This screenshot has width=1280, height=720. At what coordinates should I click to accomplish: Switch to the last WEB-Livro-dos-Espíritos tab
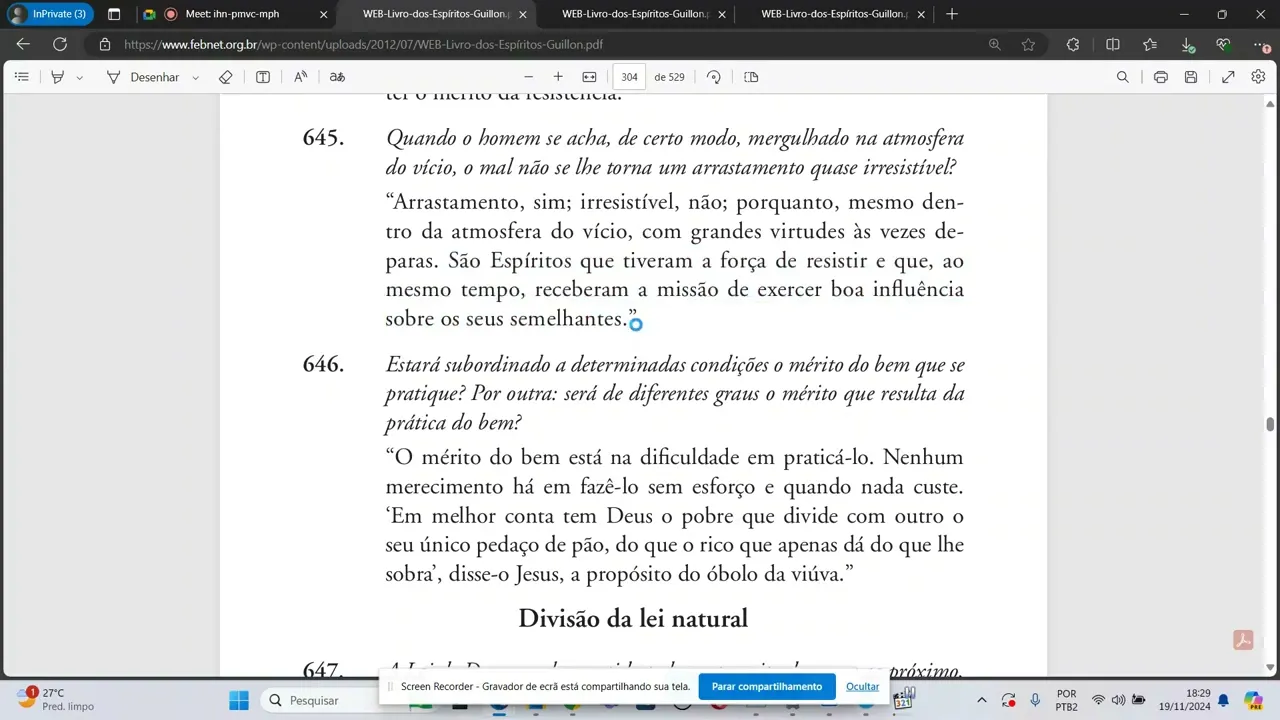click(833, 14)
